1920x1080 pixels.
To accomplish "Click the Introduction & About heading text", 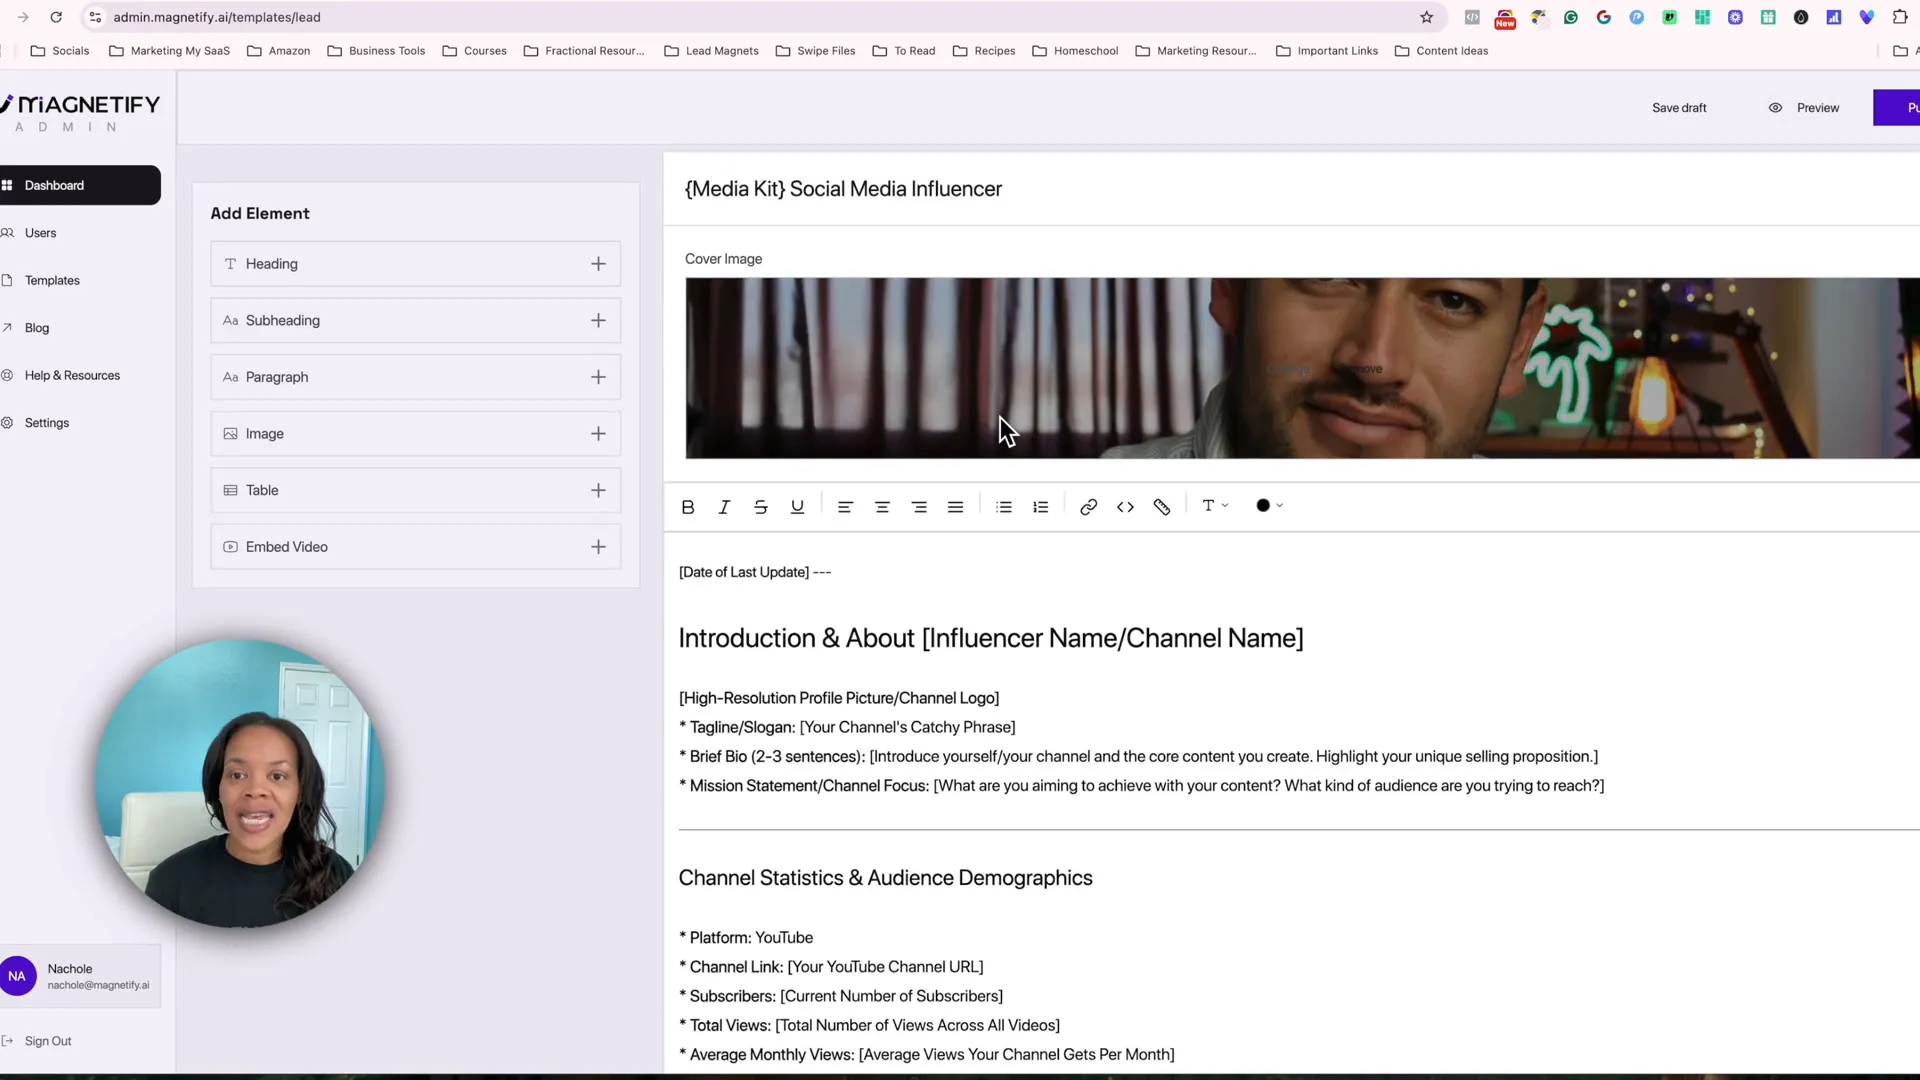I will click(x=990, y=638).
